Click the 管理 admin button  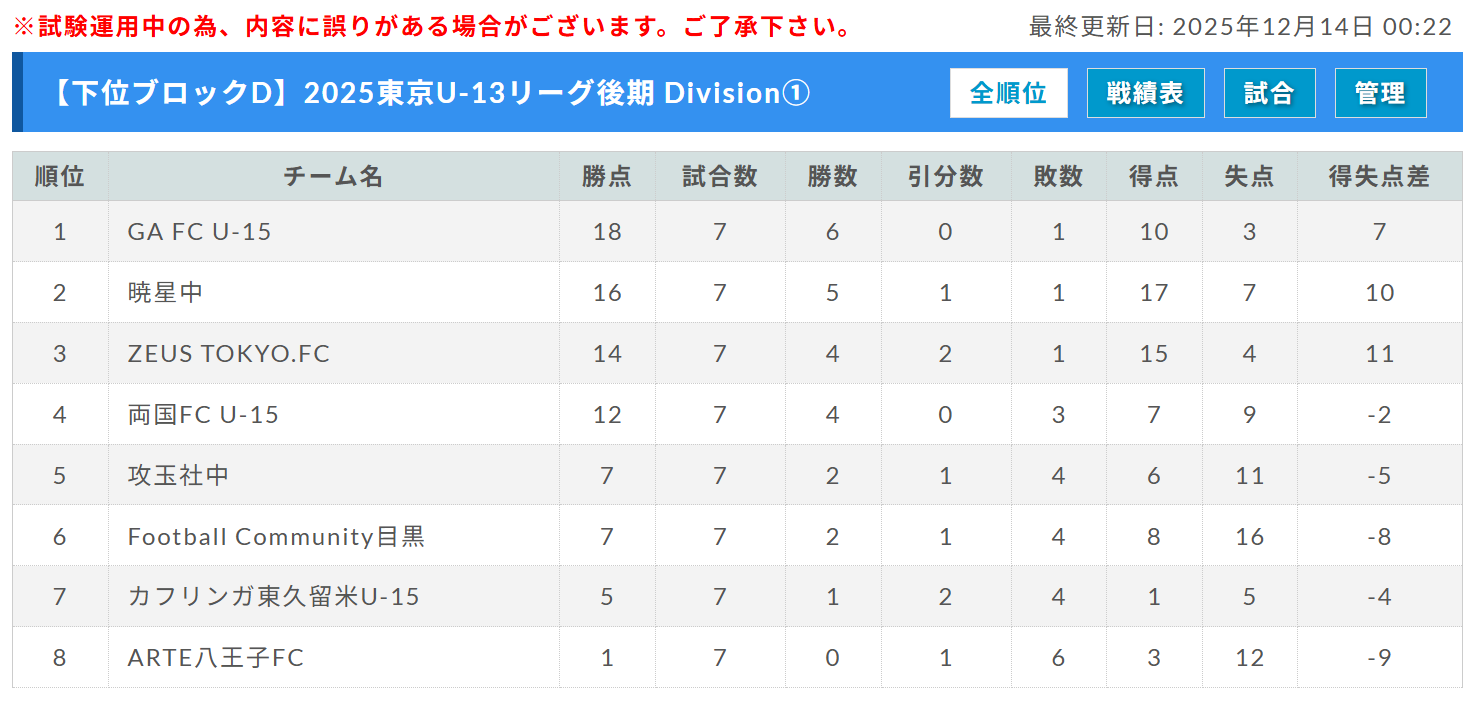pos(1380,93)
